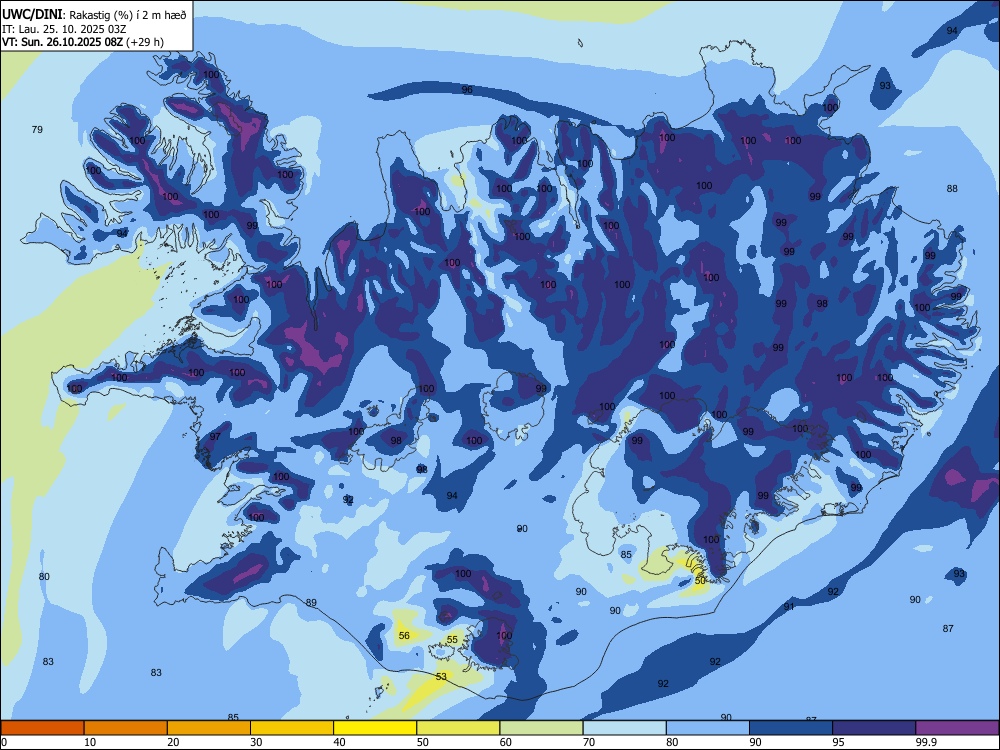Click the '95' legend scale label

[x=839, y=742]
